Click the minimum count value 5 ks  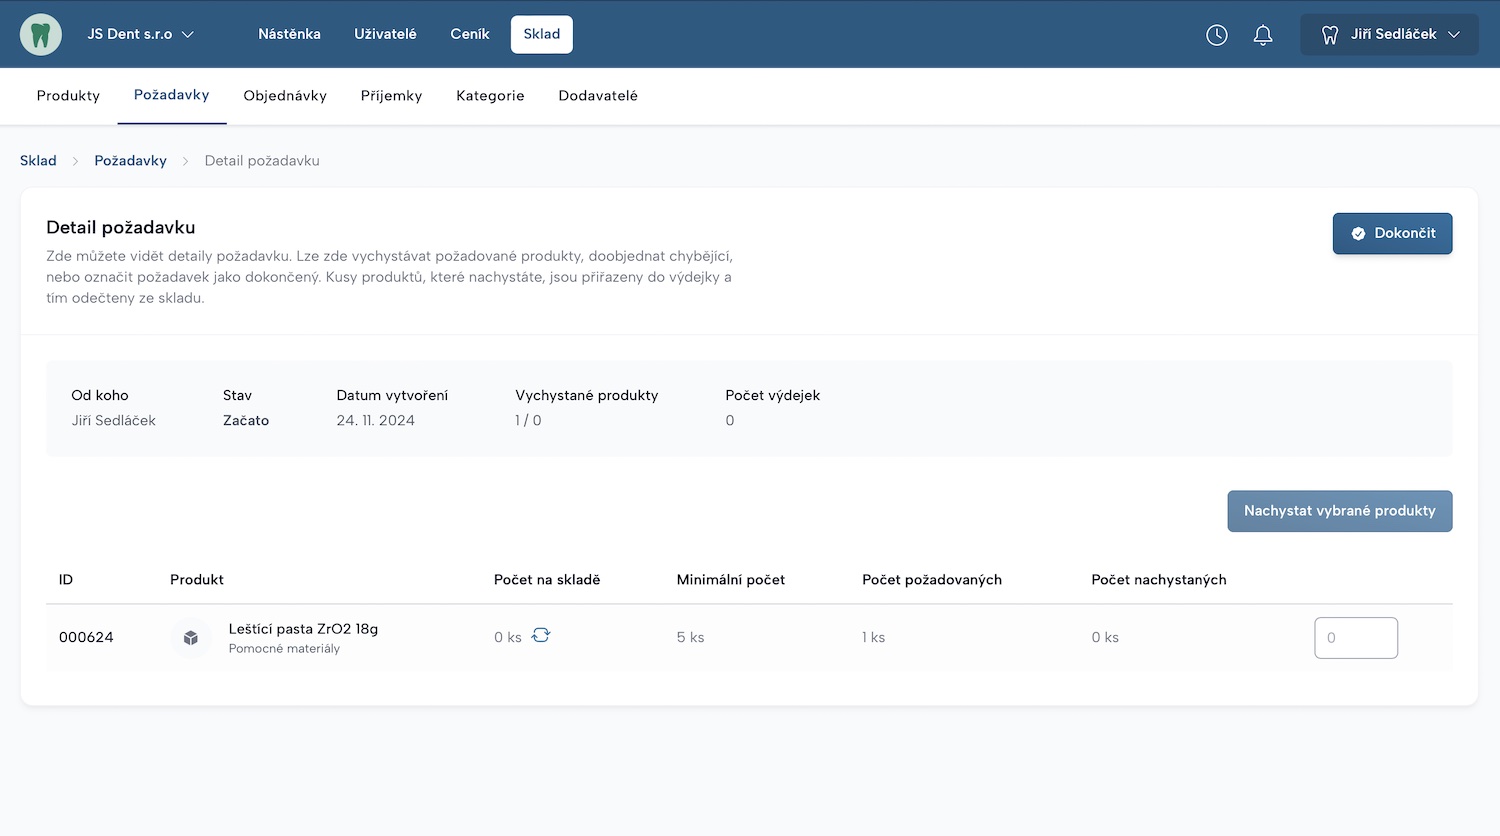pyautogui.click(x=690, y=637)
